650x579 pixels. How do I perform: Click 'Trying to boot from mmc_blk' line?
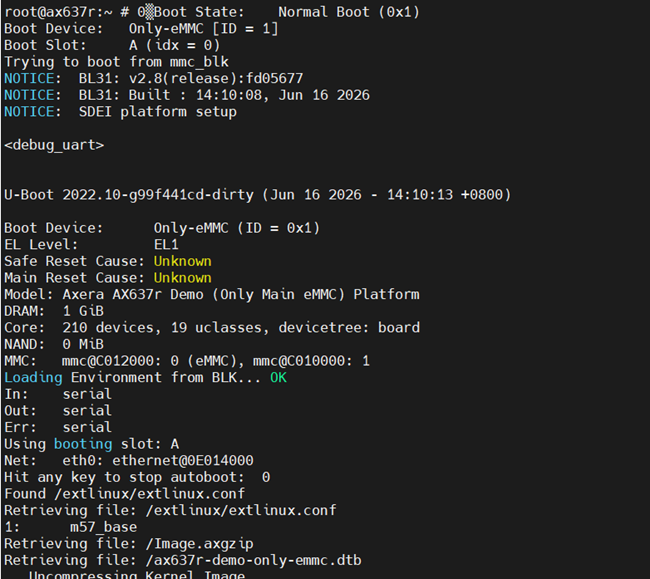[116, 62]
